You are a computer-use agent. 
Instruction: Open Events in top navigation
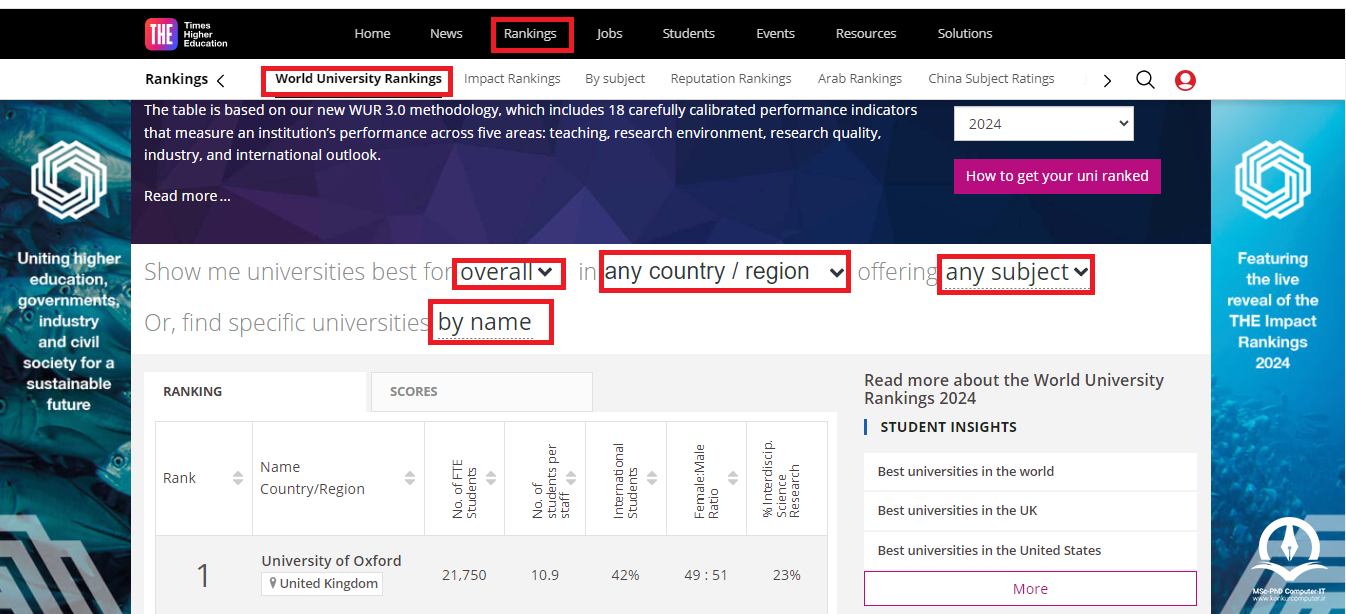[775, 34]
